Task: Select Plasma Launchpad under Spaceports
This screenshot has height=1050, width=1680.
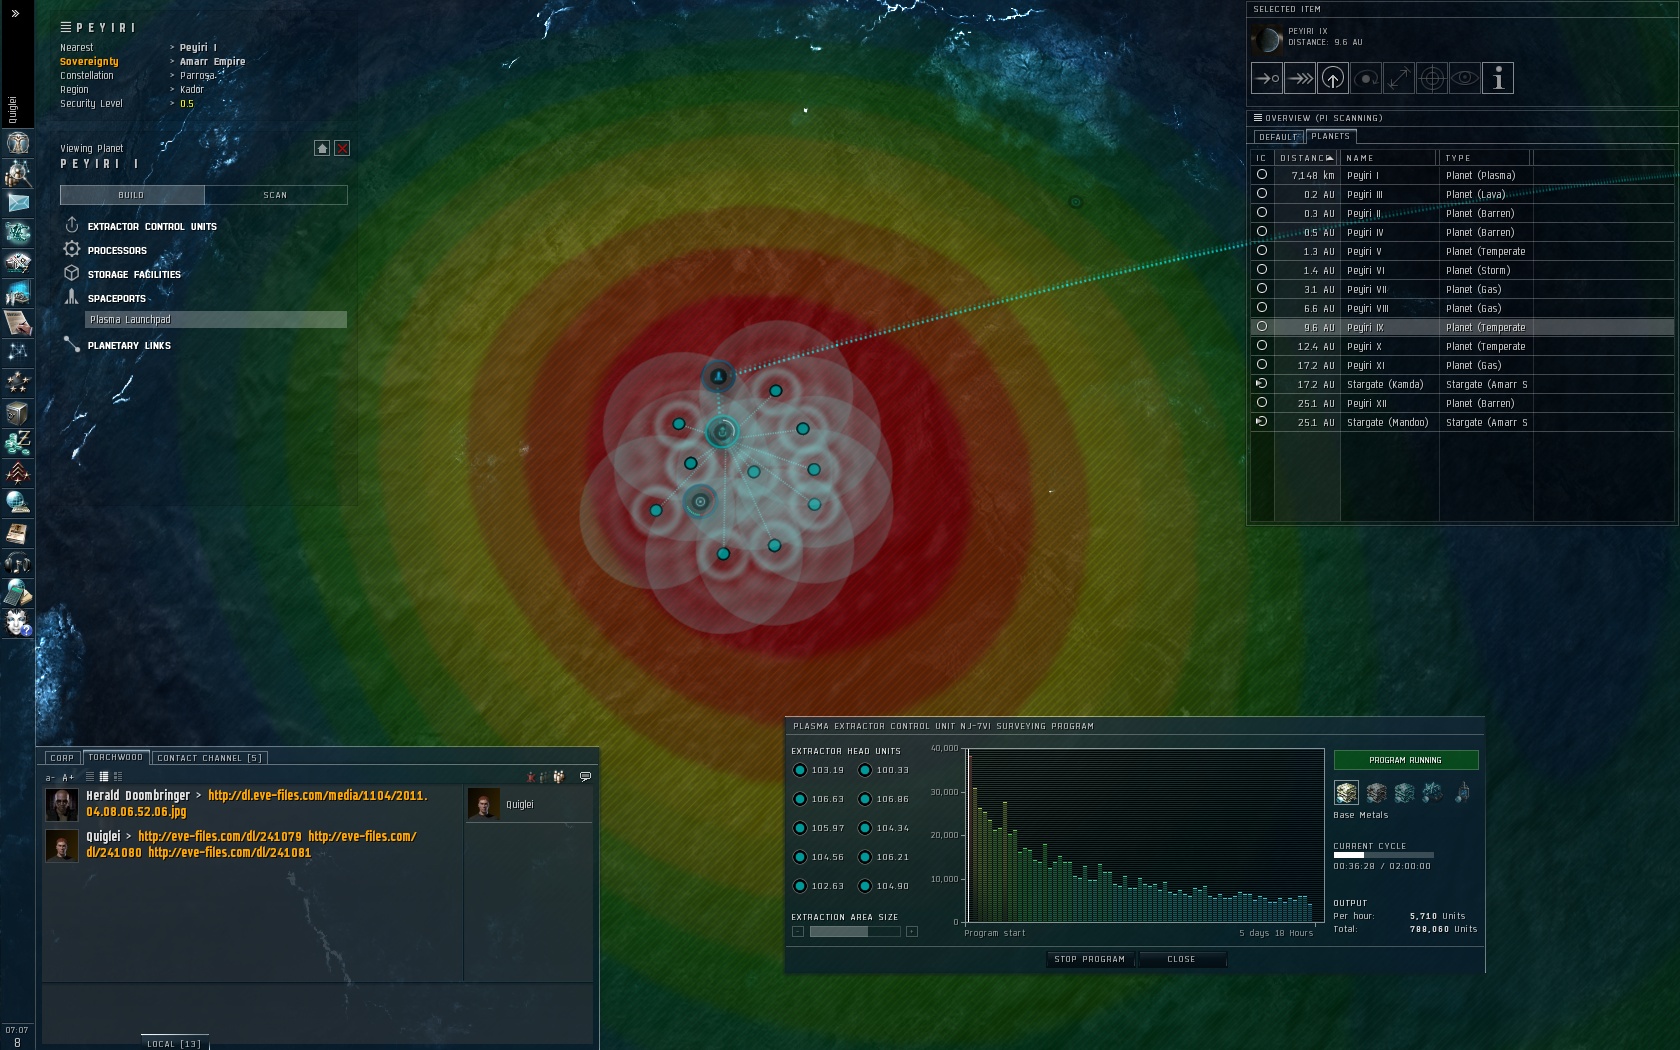Action: coord(216,320)
